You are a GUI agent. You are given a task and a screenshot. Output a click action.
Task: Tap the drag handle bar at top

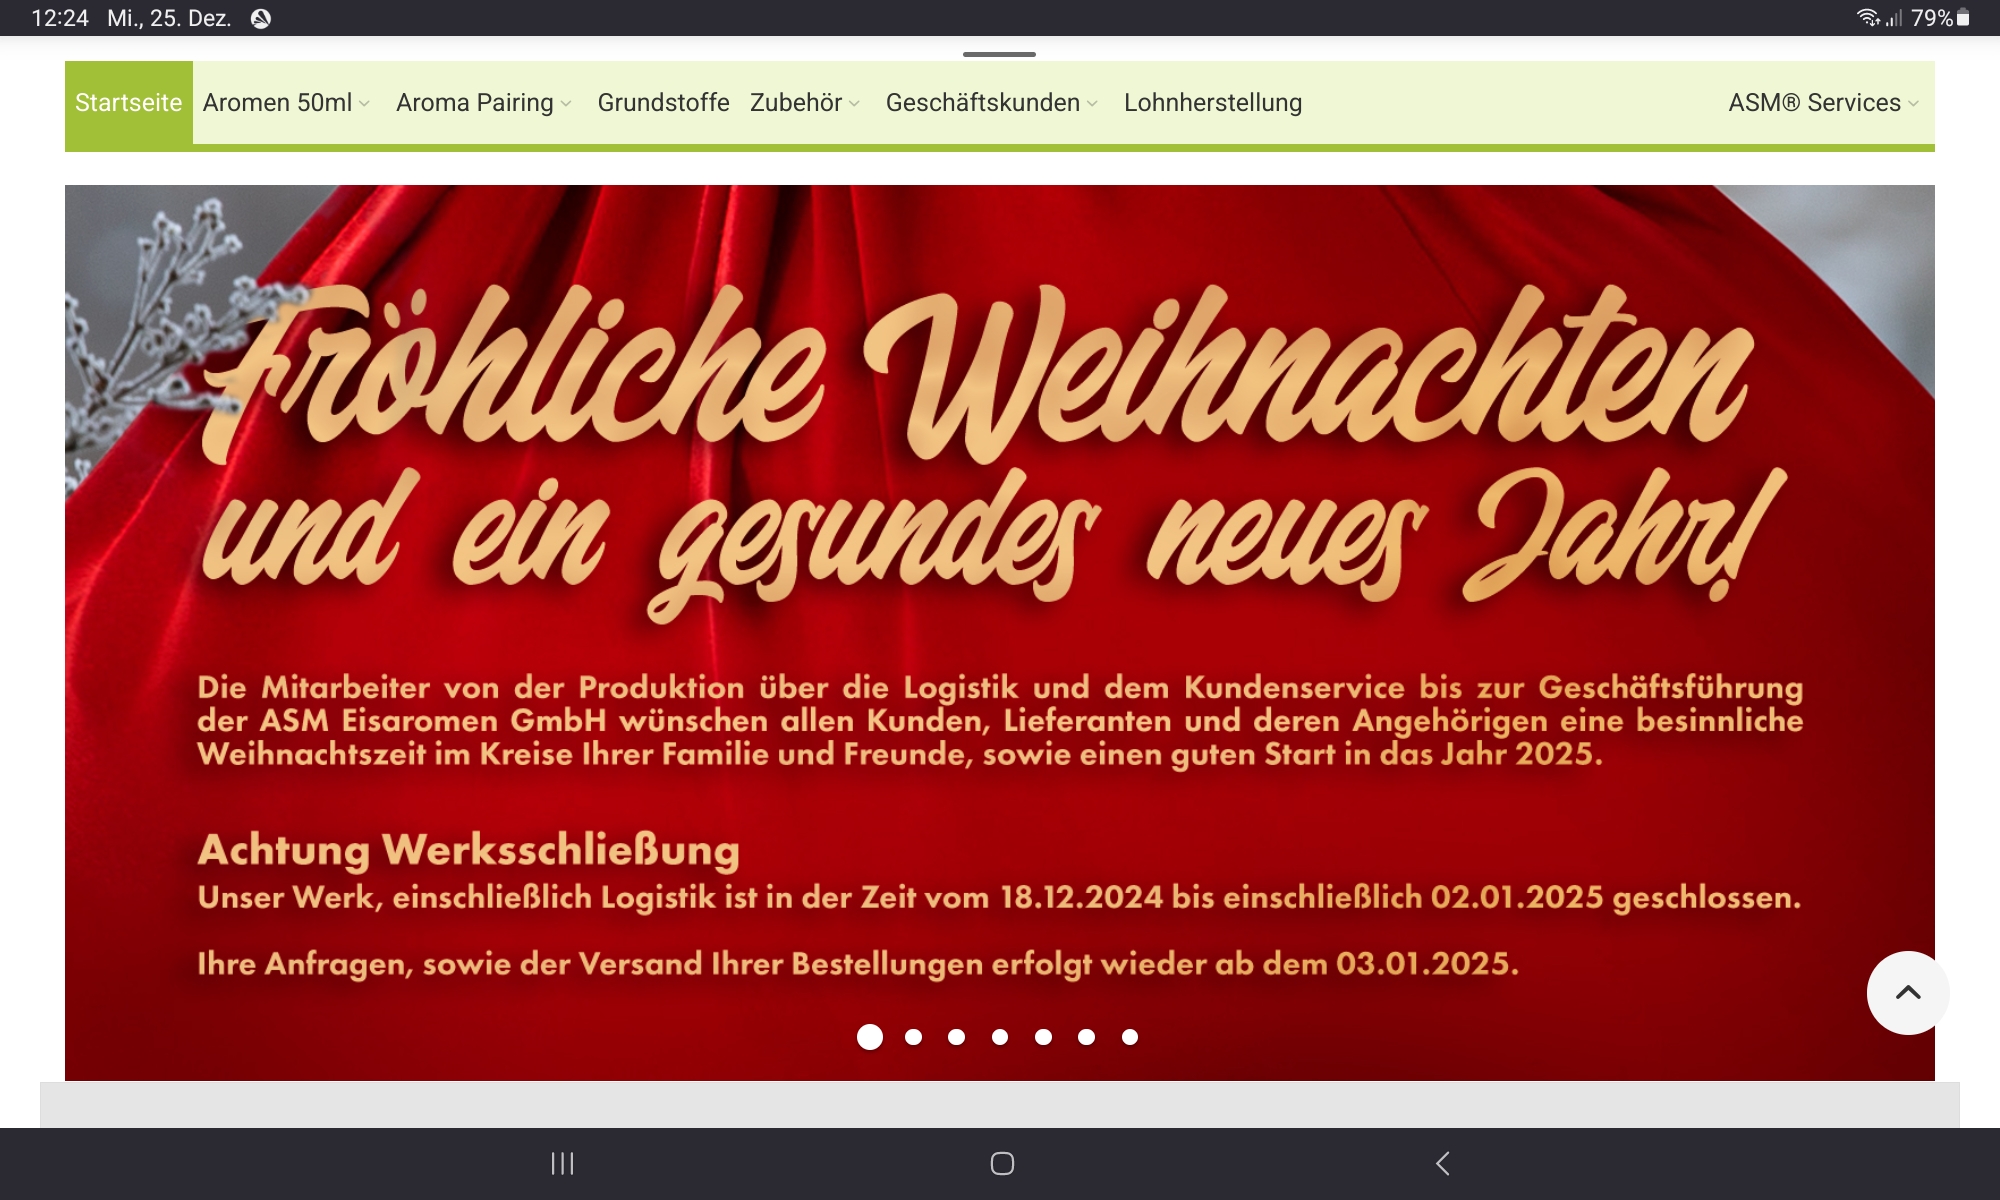pos(999,54)
